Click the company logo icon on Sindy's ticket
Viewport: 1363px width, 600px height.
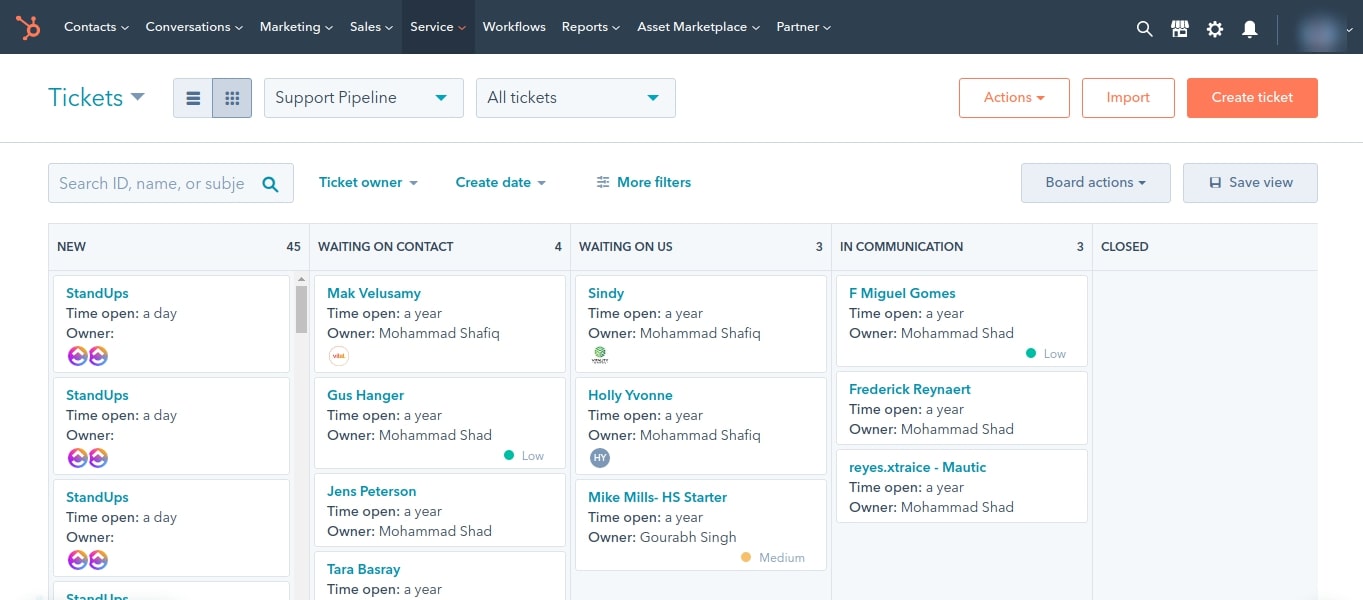pos(598,354)
